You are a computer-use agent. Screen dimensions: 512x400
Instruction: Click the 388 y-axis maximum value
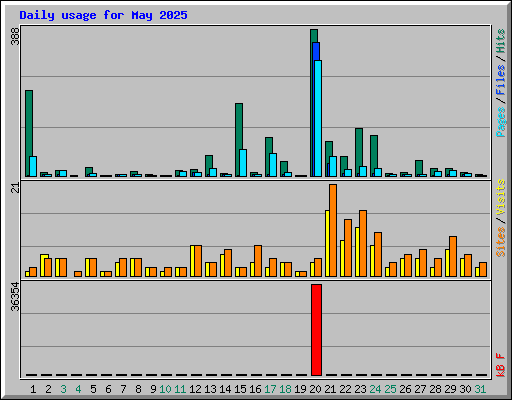16,36
